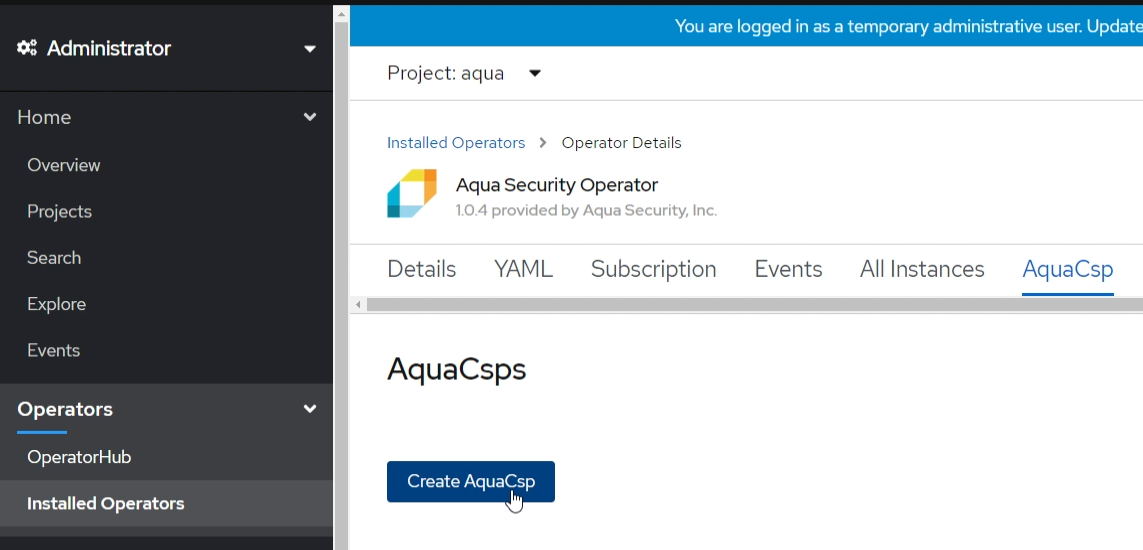Collapse the Home navigation section
The width and height of the screenshot is (1143, 550).
309,117
